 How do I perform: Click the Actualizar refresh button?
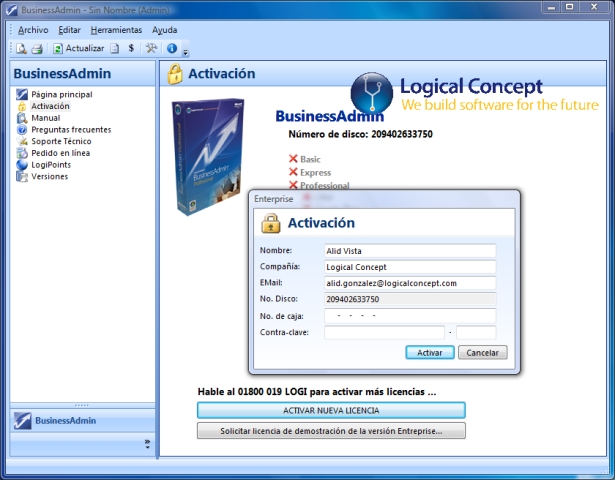(79, 48)
